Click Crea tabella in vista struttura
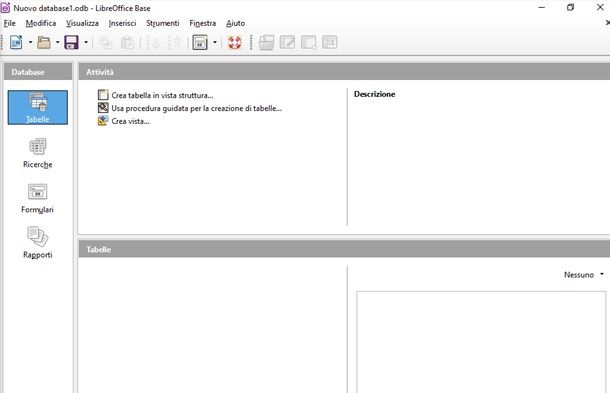Image resolution: width=610 pixels, height=393 pixels. [x=156, y=95]
